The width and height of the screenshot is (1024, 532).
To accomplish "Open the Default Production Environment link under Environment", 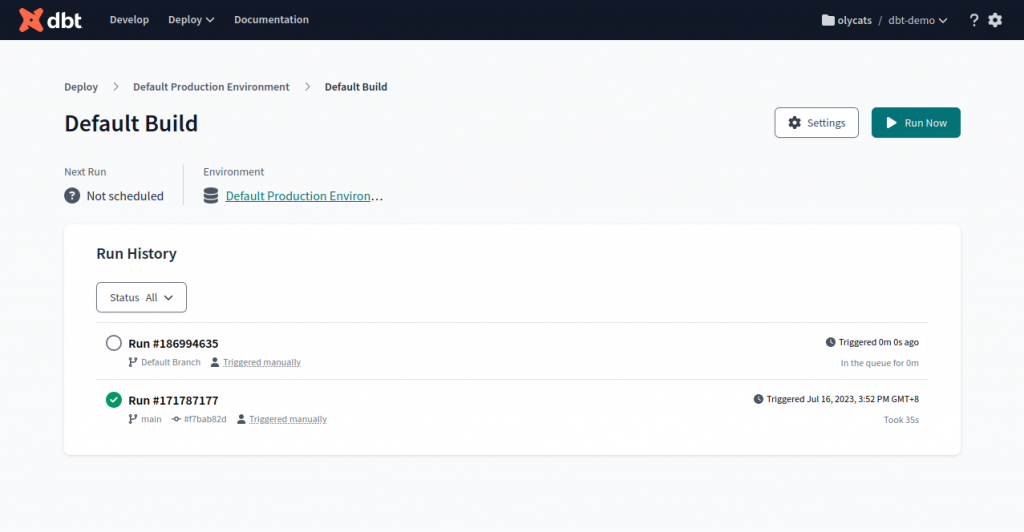I will pyautogui.click(x=304, y=196).
